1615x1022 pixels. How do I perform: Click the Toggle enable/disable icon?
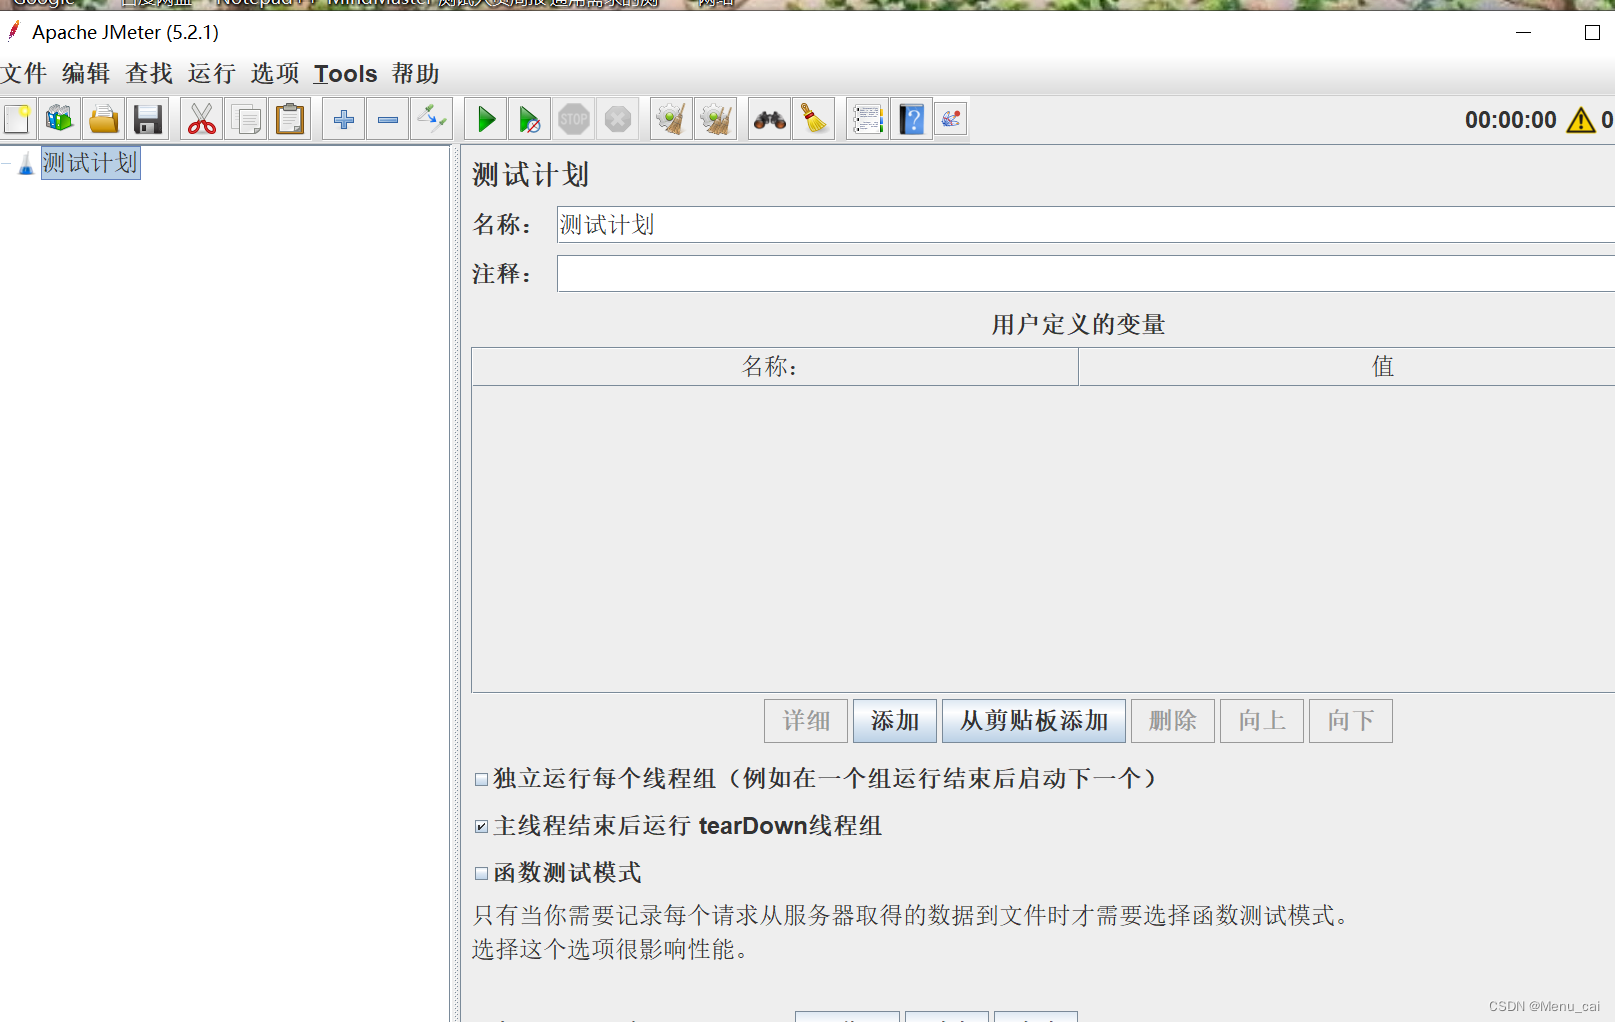432,120
